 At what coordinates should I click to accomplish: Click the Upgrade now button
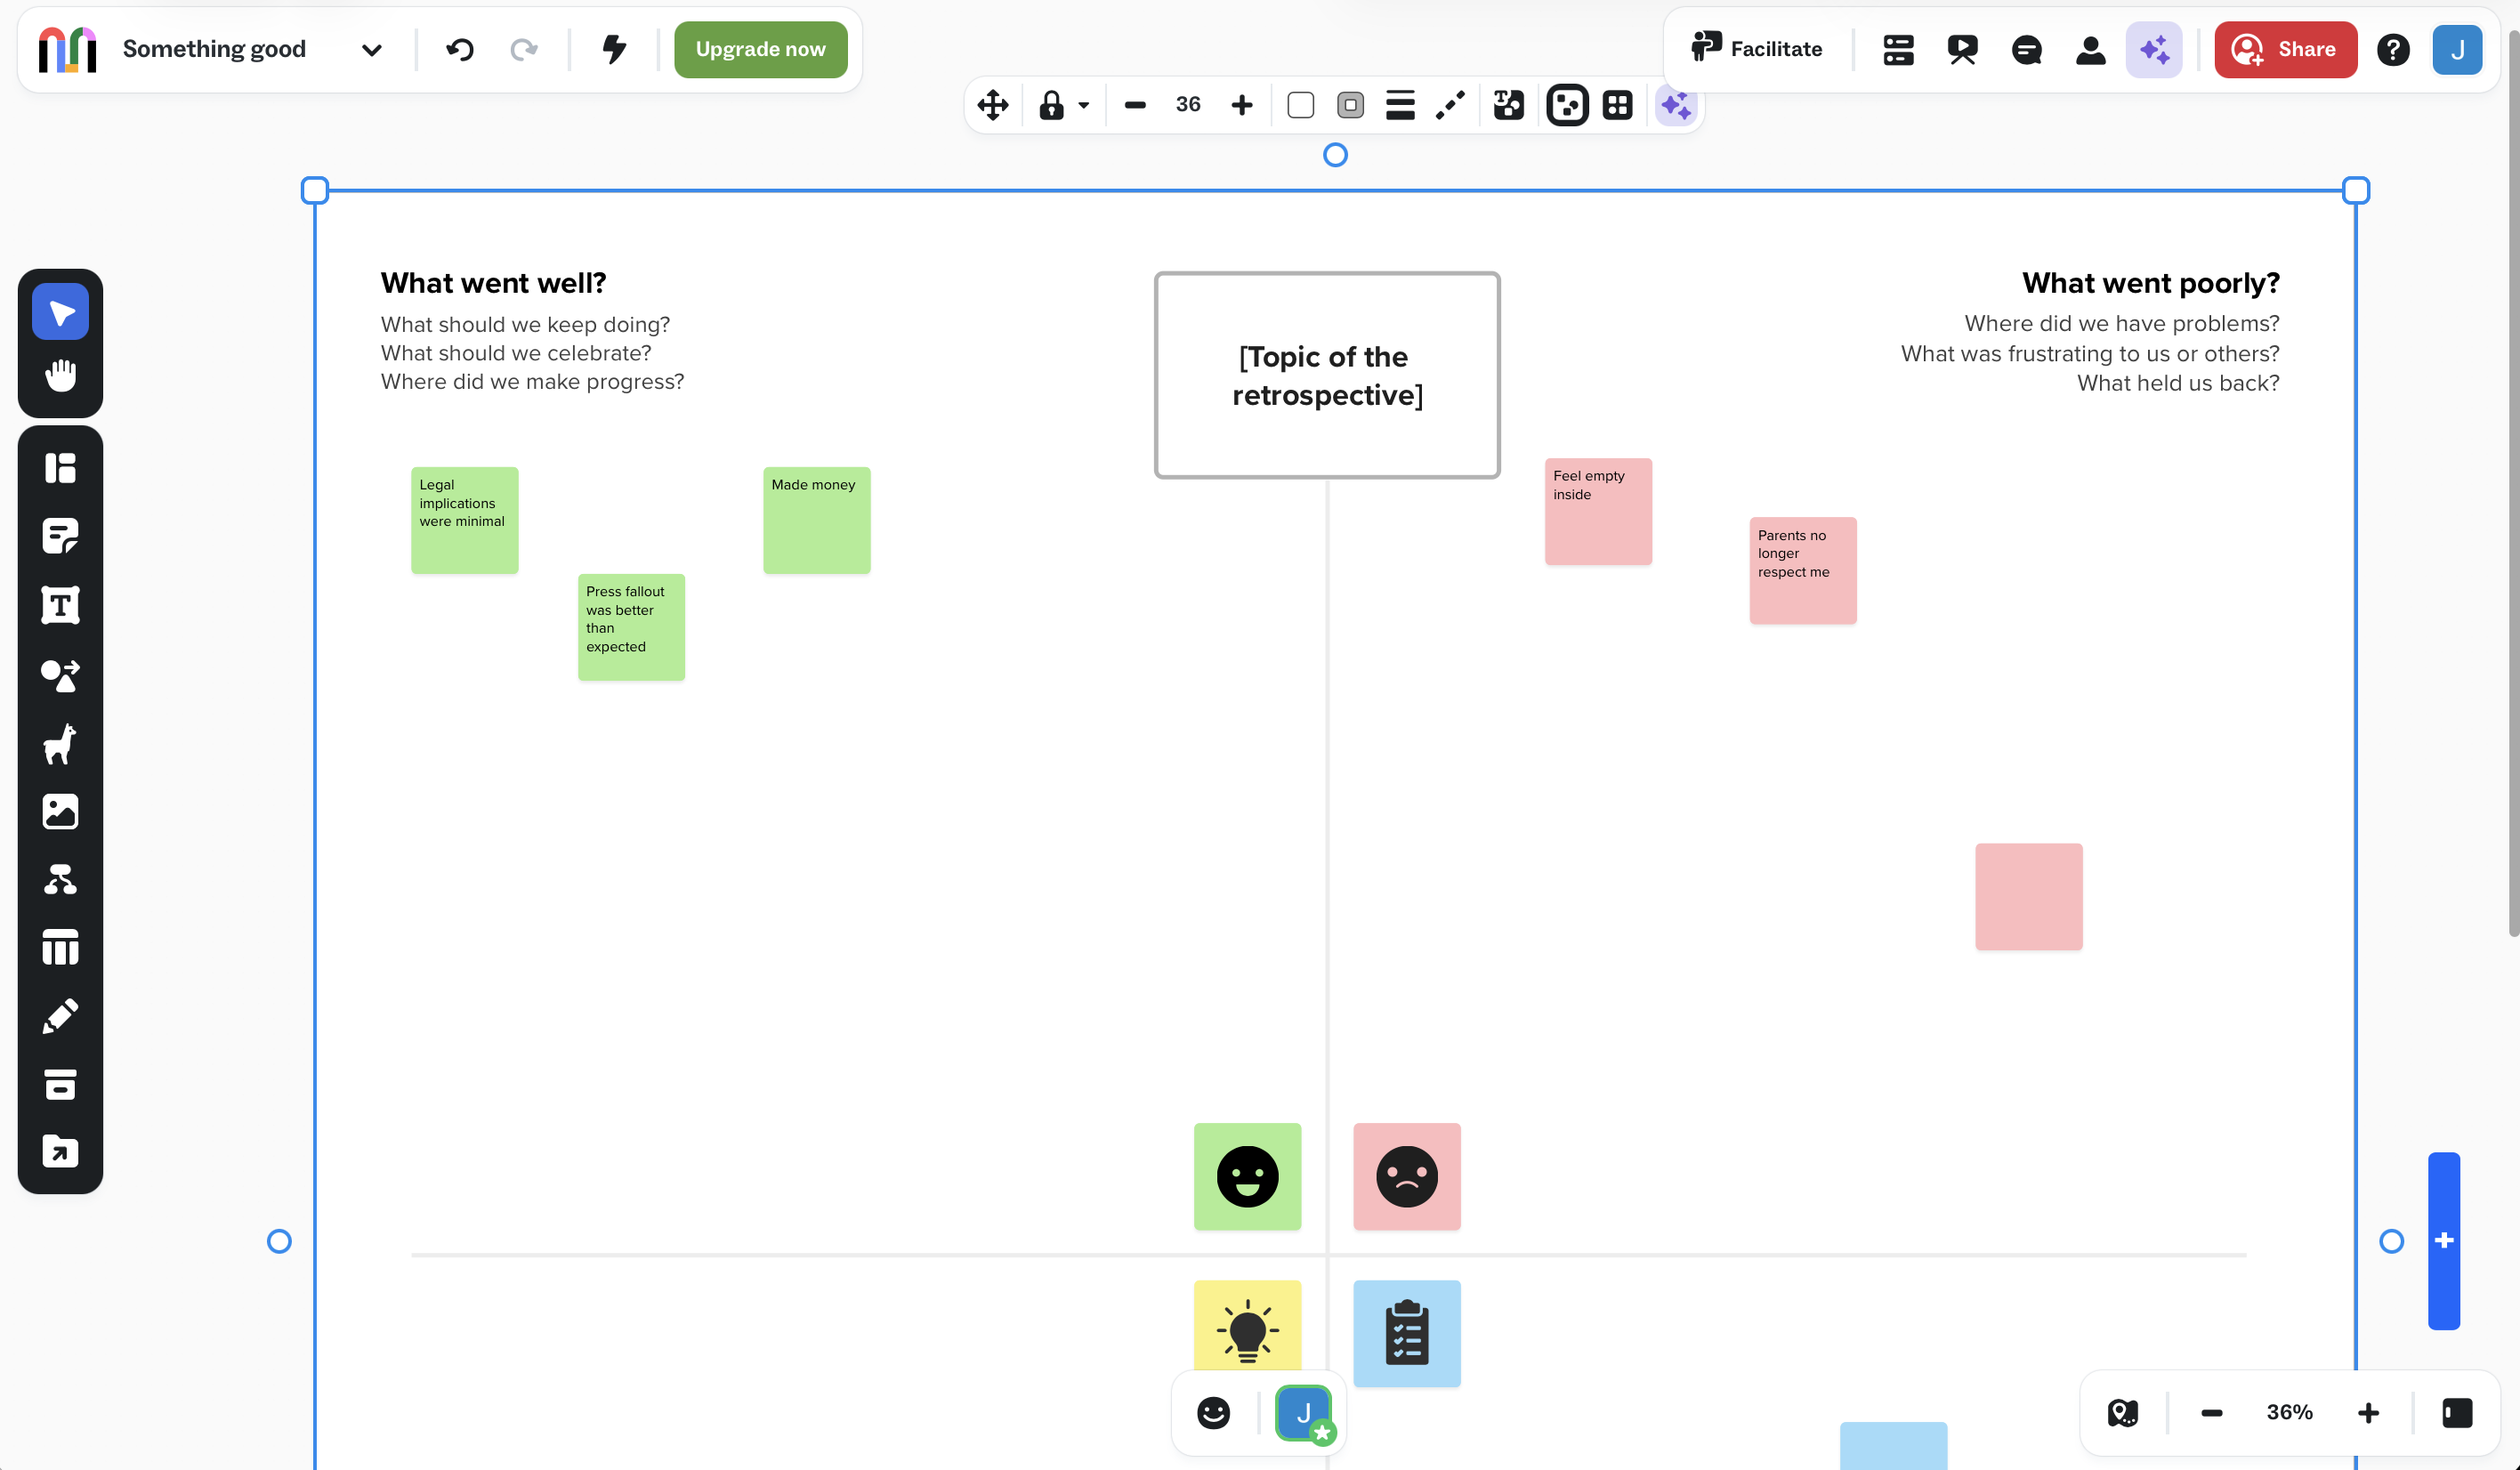tap(760, 49)
